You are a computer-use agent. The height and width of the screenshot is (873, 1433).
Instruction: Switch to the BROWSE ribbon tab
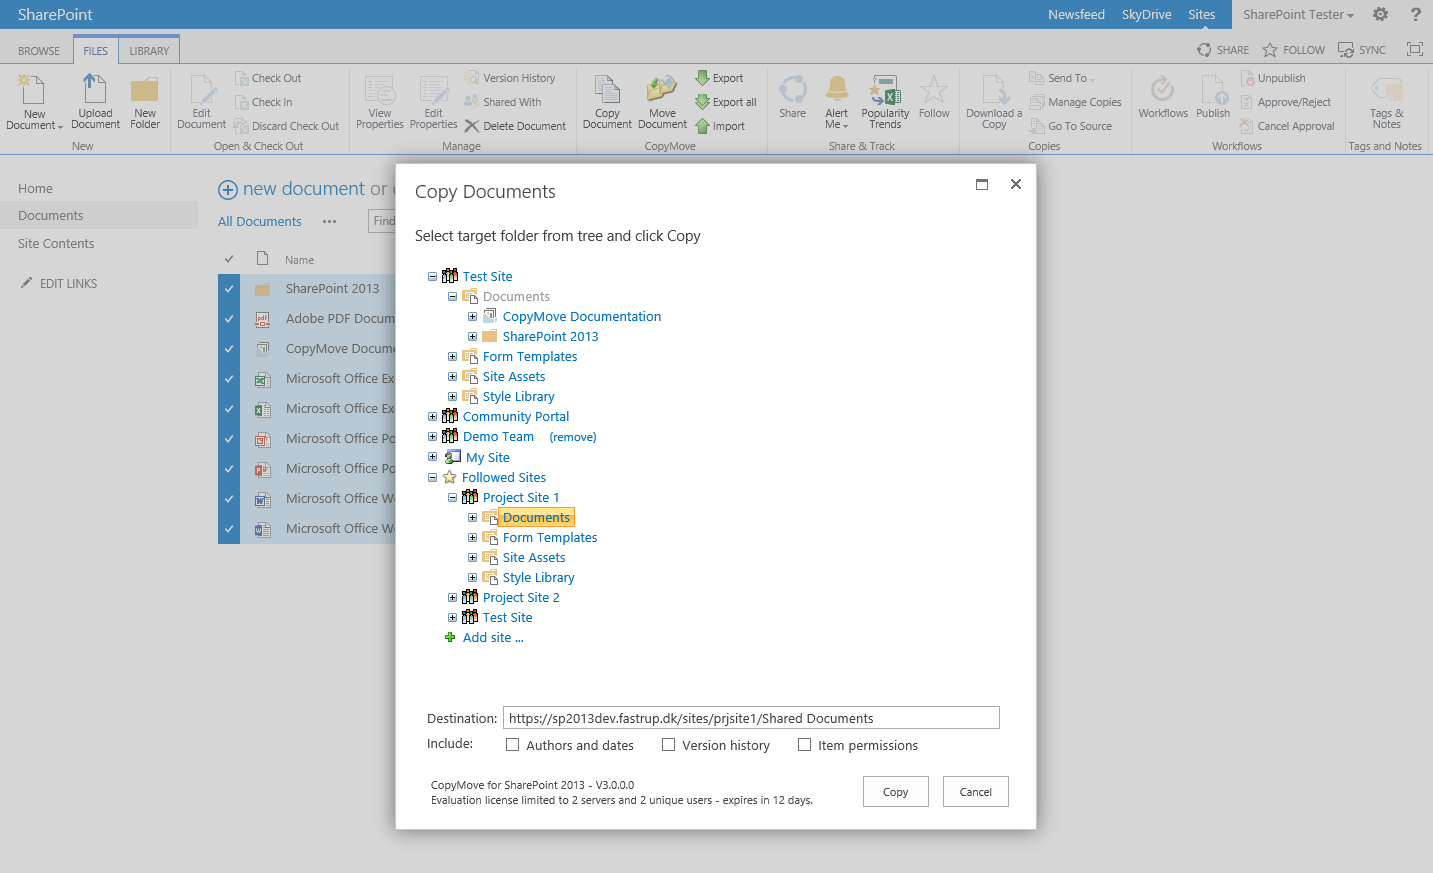(x=39, y=51)
